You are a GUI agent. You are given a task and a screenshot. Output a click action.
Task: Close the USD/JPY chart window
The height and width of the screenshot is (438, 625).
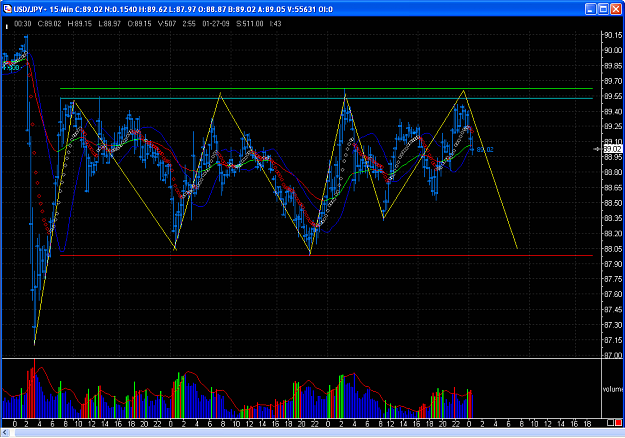616,9
